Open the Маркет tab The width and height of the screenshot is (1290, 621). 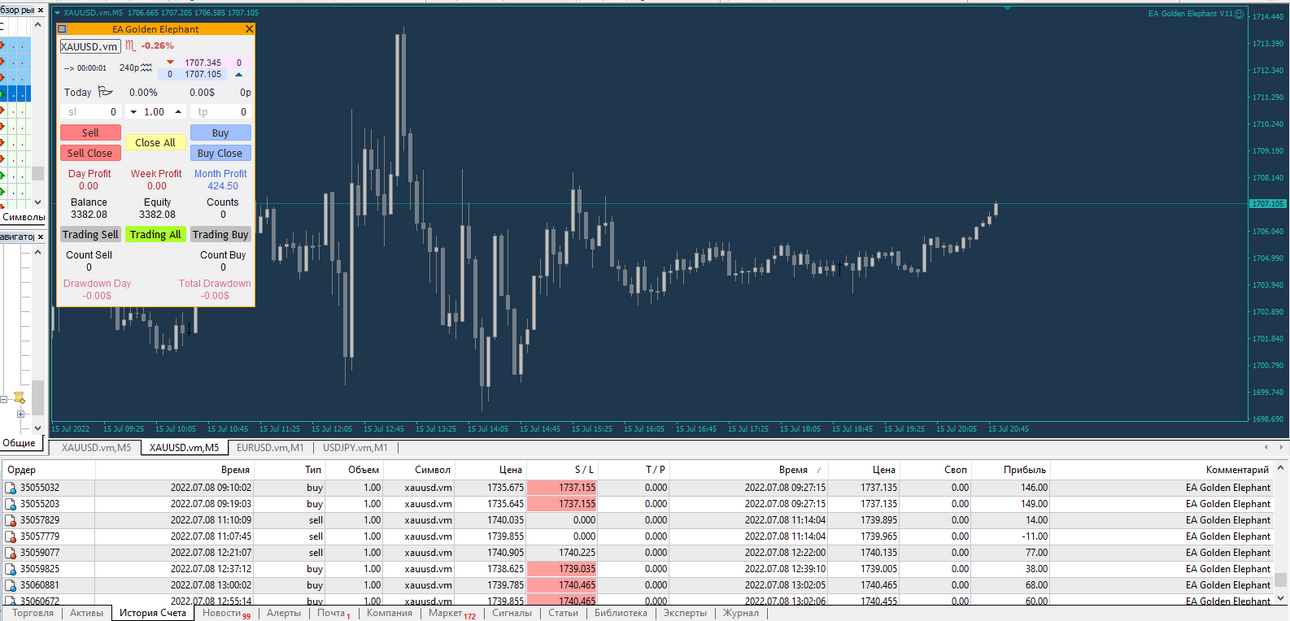[x=451, y=613]
